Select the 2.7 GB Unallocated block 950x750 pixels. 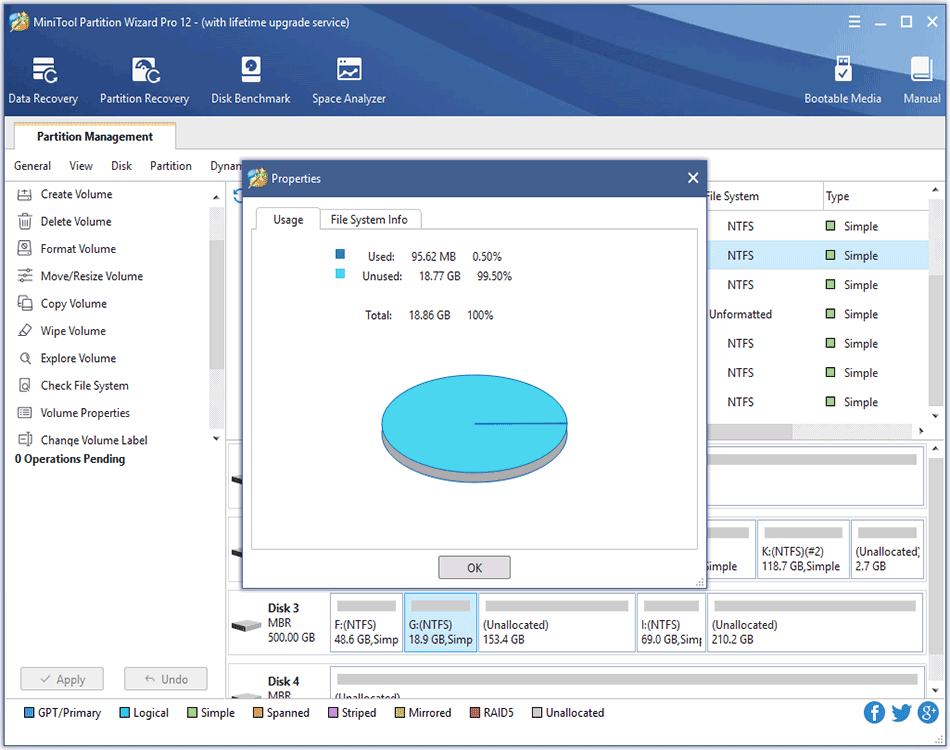(888, 549)
